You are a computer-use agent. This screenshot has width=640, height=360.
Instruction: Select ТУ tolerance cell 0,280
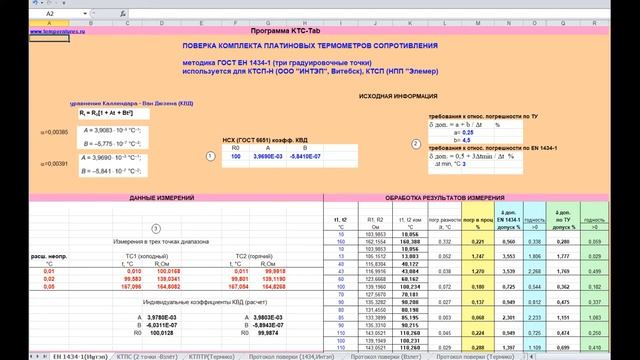pyautogui.click(x=563, y=242)
